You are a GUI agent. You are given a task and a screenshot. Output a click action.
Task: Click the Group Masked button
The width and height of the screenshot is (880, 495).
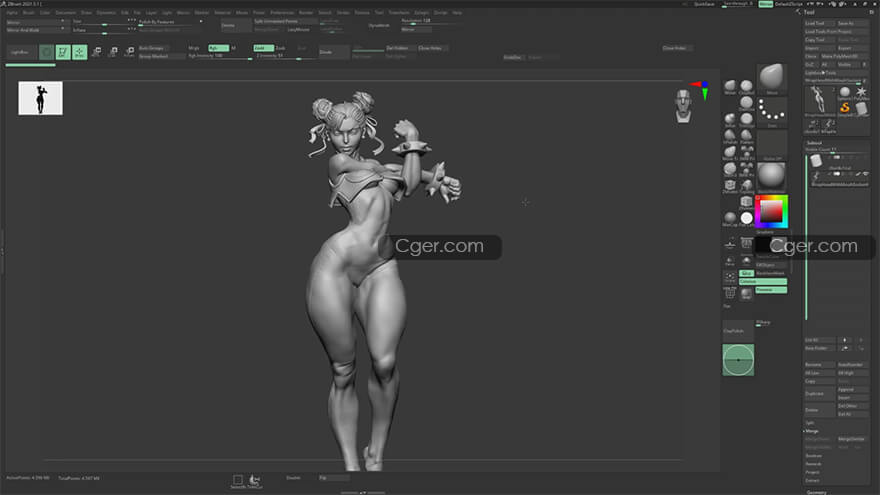[x=161, y=57]
